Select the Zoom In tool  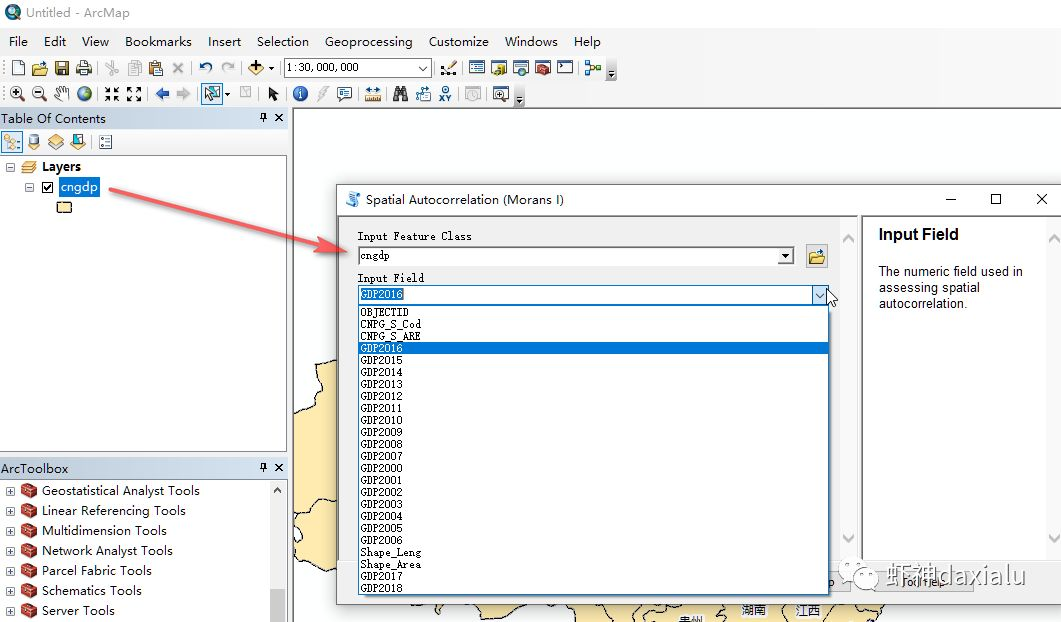pos(18,94)
